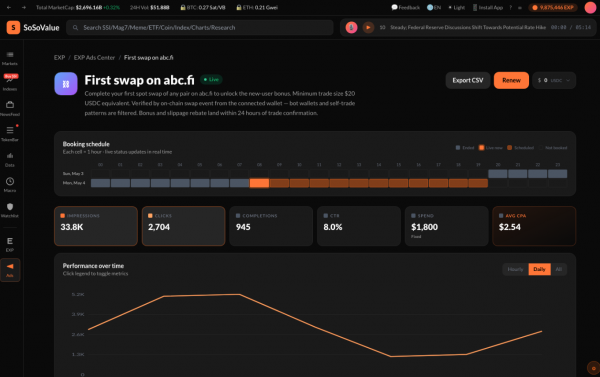600x377 pixels.
Task: Click the Scheduled legend swatch
Action: point(509,148)
